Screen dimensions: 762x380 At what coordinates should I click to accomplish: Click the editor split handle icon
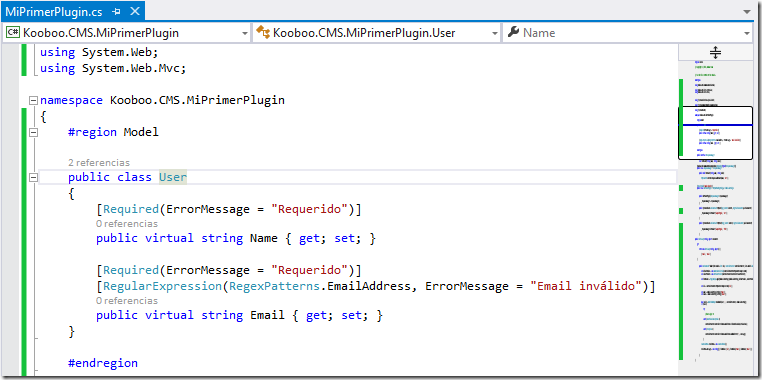click(x=715, y=52)
